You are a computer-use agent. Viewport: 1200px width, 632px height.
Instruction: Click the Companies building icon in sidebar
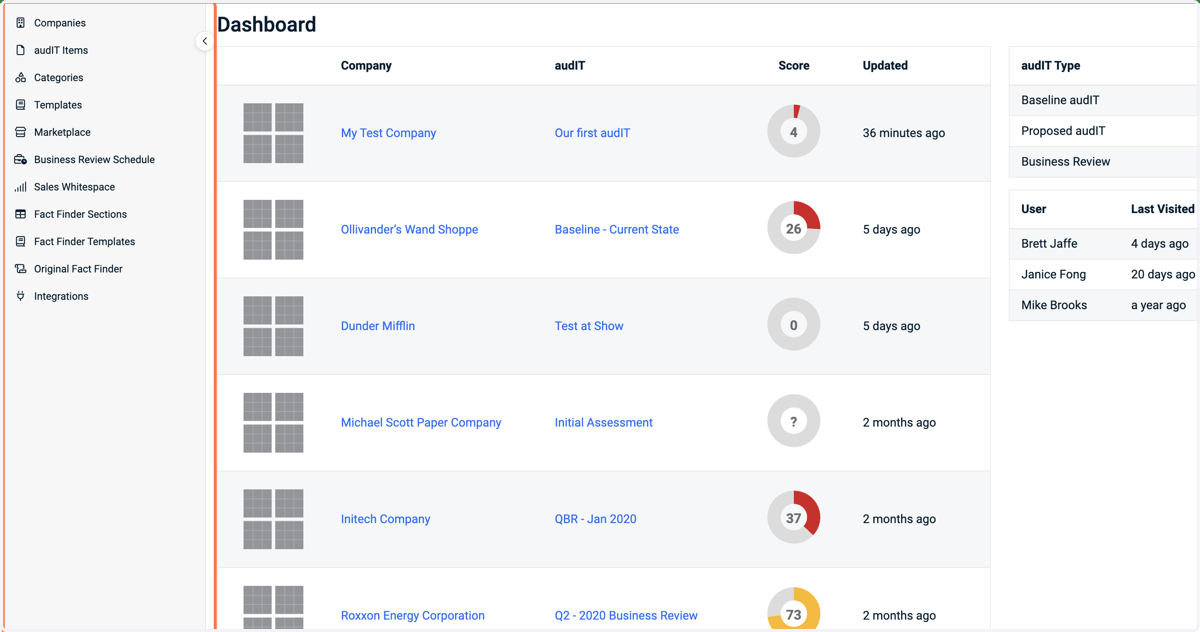click(20, 22)
